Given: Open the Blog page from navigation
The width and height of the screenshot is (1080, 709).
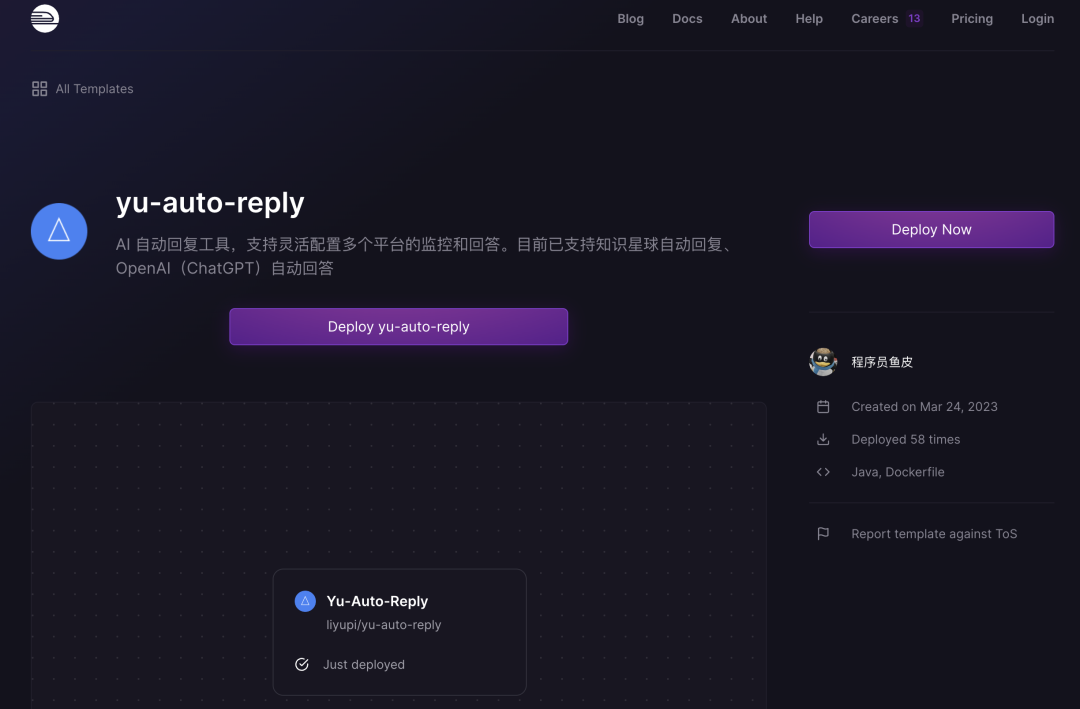Looking at the screenshot, I should (x=630, y=19).
